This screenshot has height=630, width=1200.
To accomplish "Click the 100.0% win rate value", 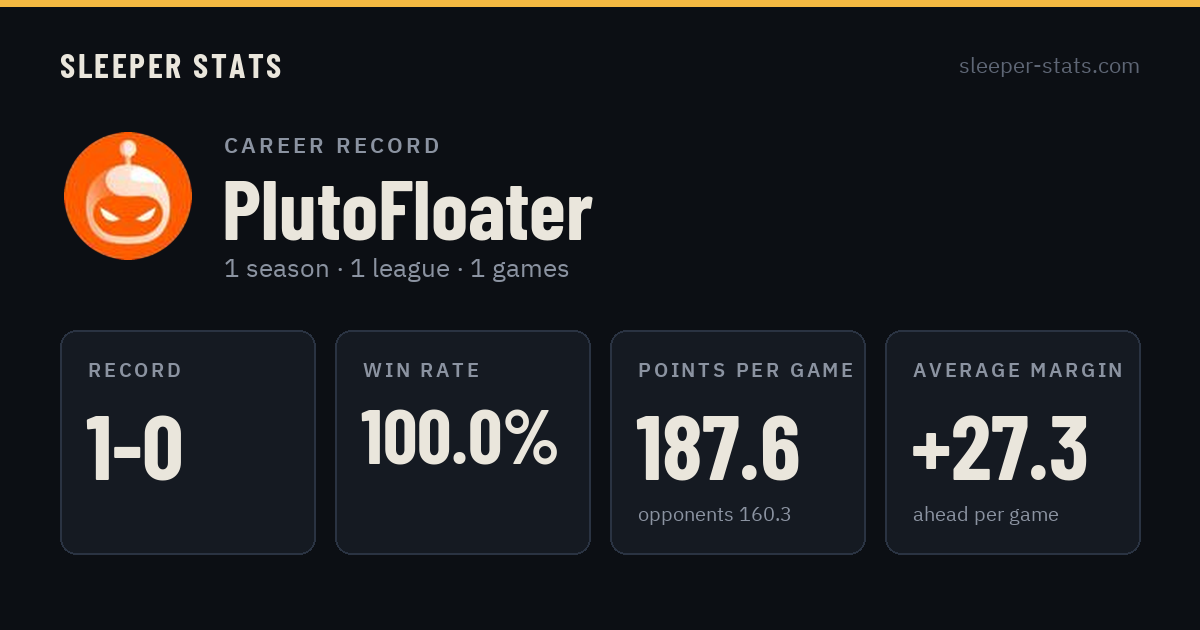I will pos(459,437).
